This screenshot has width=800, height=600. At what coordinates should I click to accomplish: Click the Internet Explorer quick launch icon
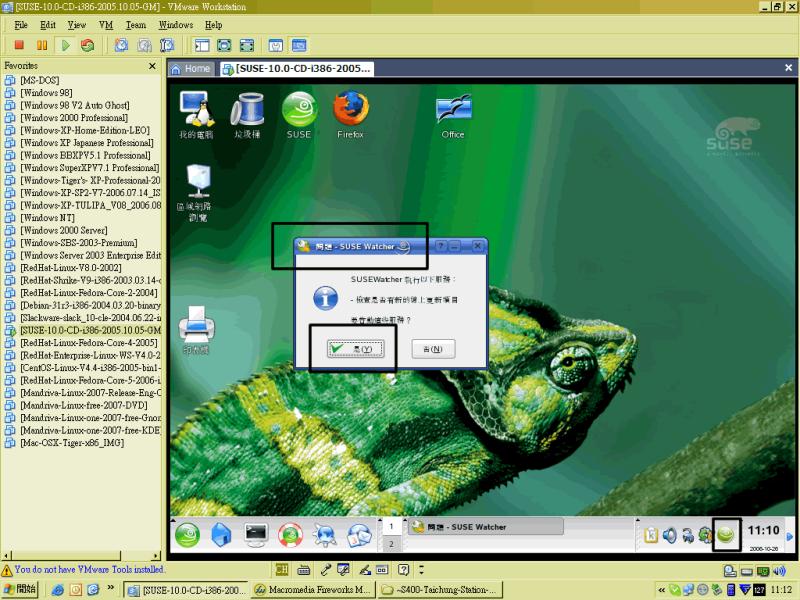(58, 590)
